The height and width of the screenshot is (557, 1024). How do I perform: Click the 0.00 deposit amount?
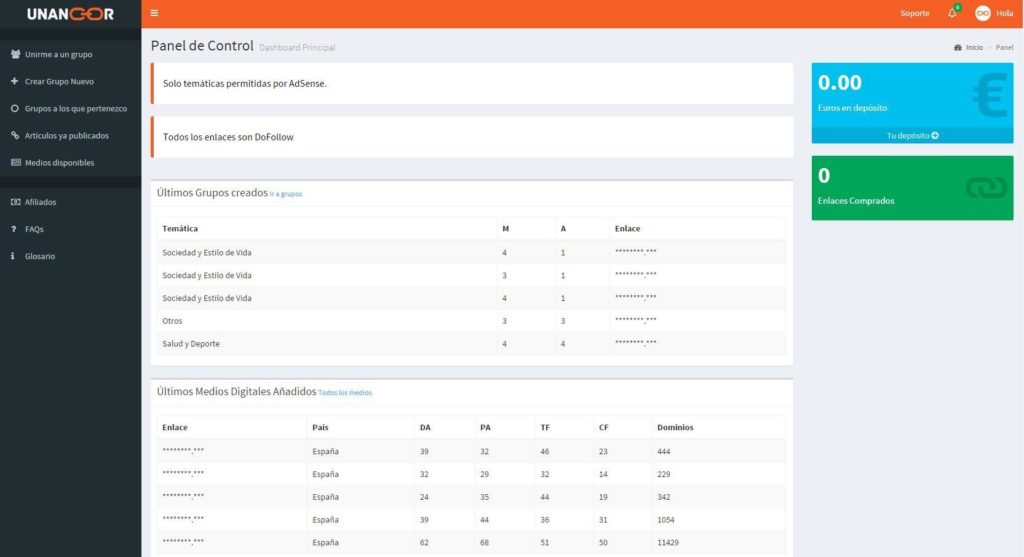coord(840,83)
